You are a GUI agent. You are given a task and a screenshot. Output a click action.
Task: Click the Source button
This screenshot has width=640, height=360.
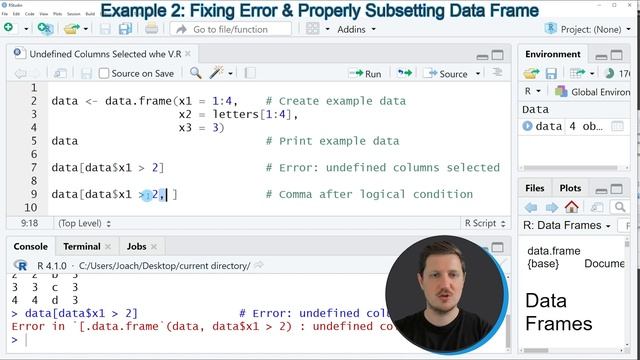coord(446,73)
